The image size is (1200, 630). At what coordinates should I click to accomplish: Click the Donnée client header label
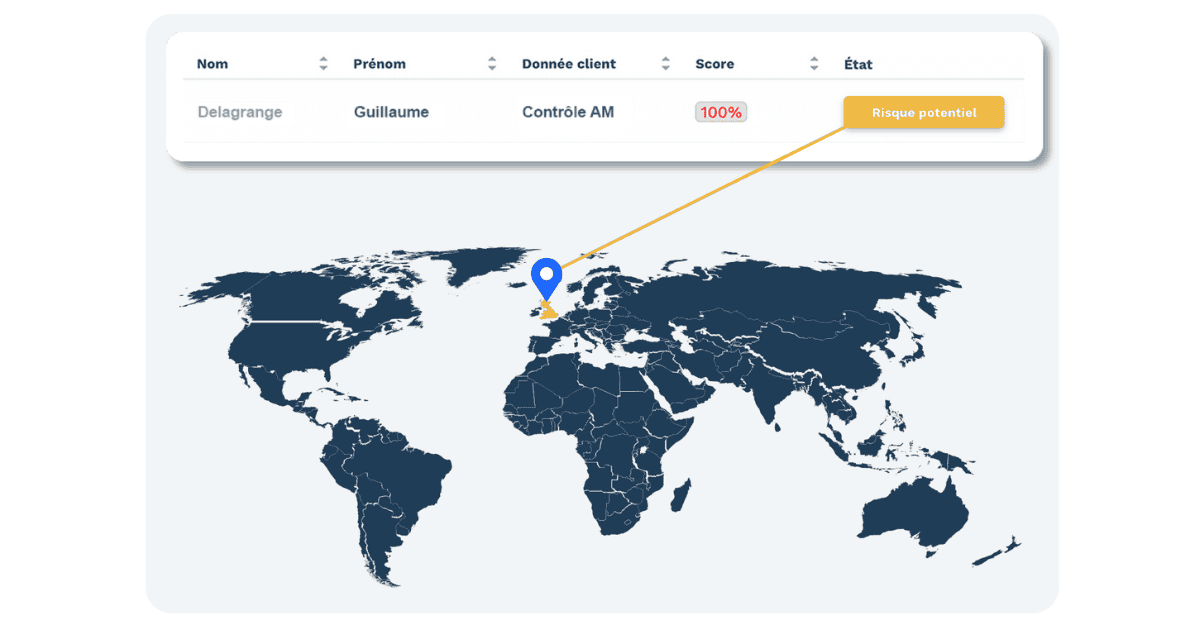pos(568,64)
